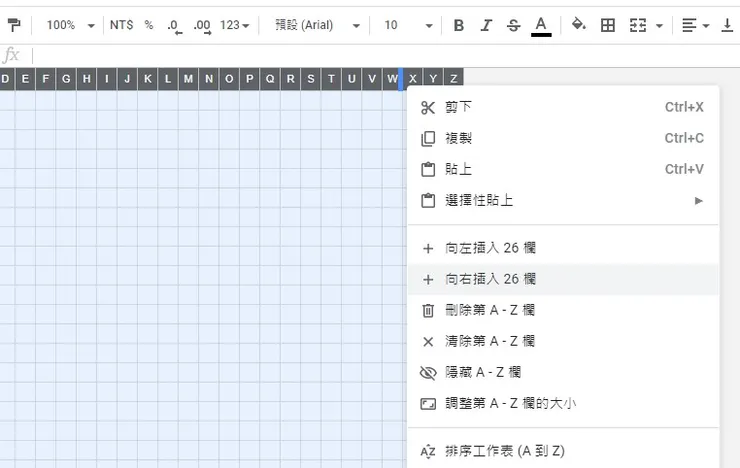Image resolution: width=740 pixels, height=468 pixels.
Task: Open the borders tool
Action: coord(608,25)
